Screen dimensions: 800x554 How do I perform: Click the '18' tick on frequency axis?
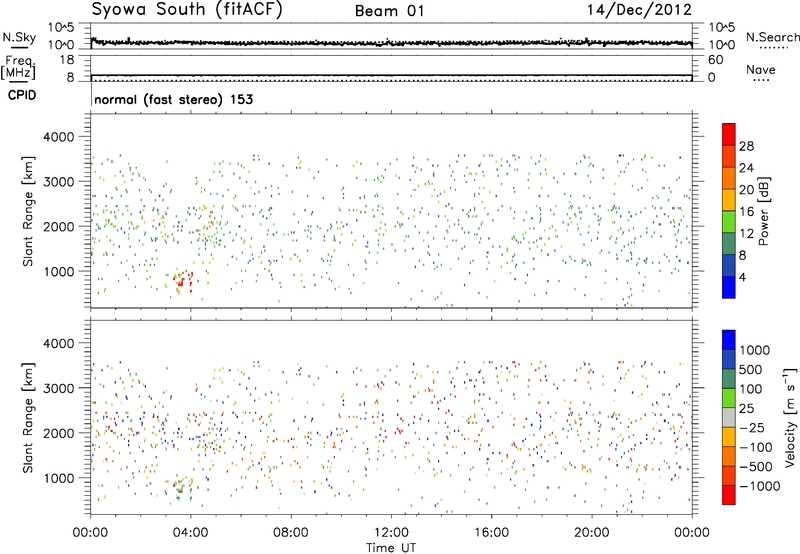coord(67,60)
